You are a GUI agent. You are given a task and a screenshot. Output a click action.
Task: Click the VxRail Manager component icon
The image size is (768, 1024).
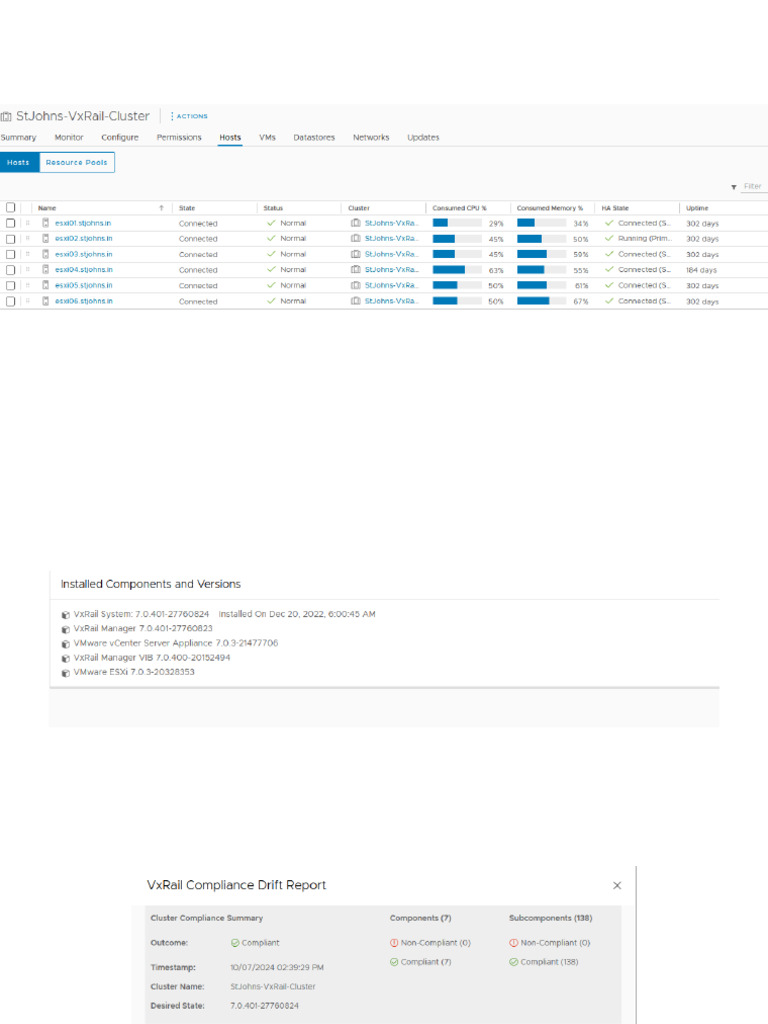[x=66, y=628]
